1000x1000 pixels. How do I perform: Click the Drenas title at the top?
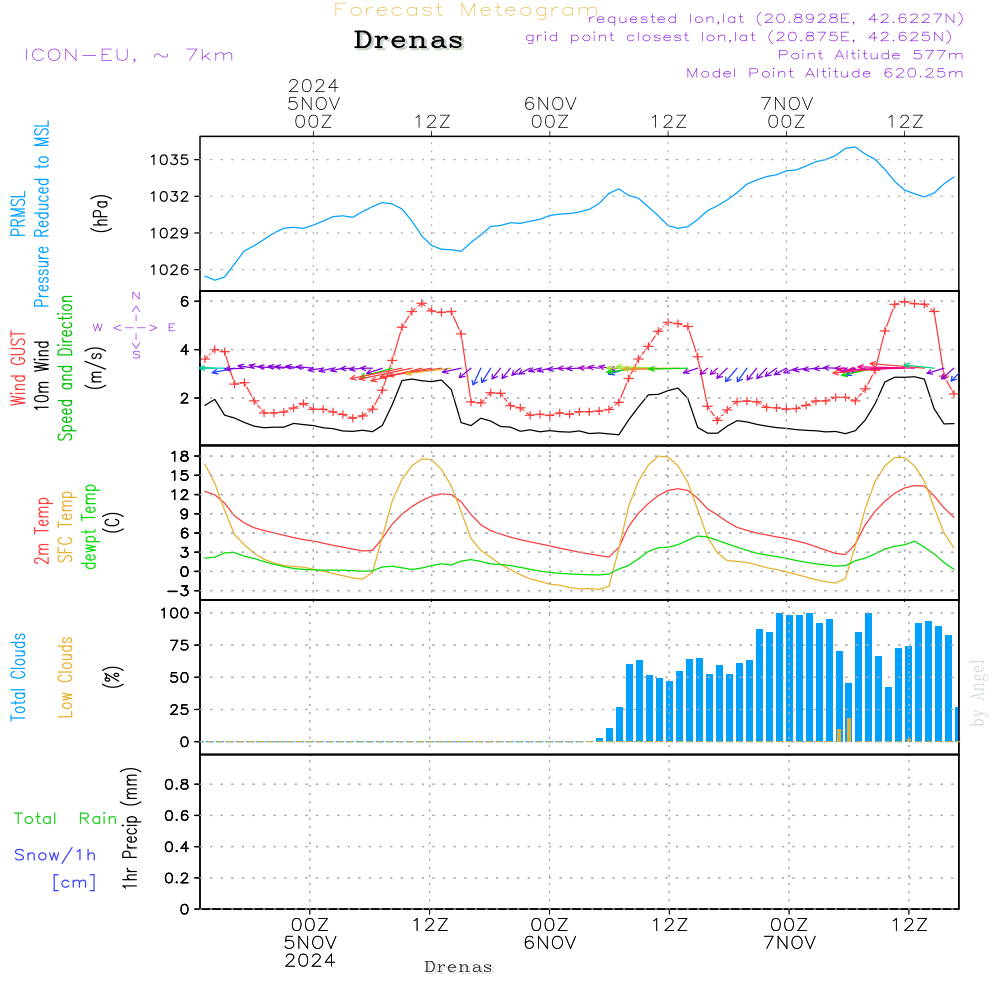[x=409, y=40]
